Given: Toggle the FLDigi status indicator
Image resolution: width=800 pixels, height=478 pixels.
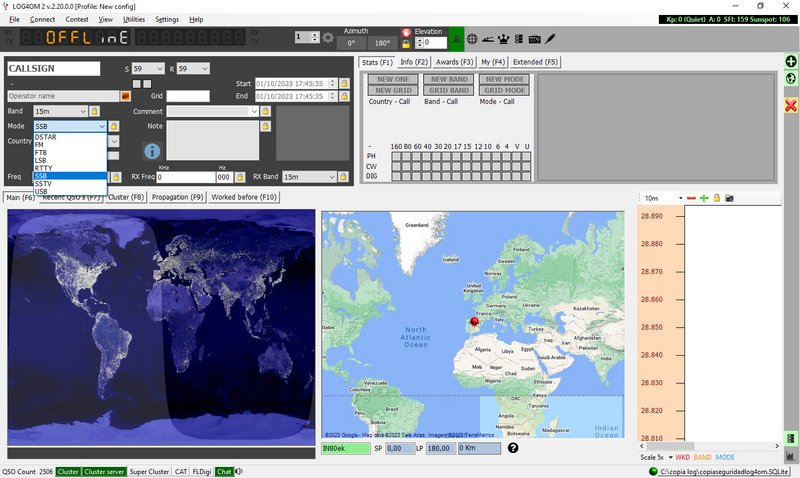Looking at the screenshot, I should [202, 472].
